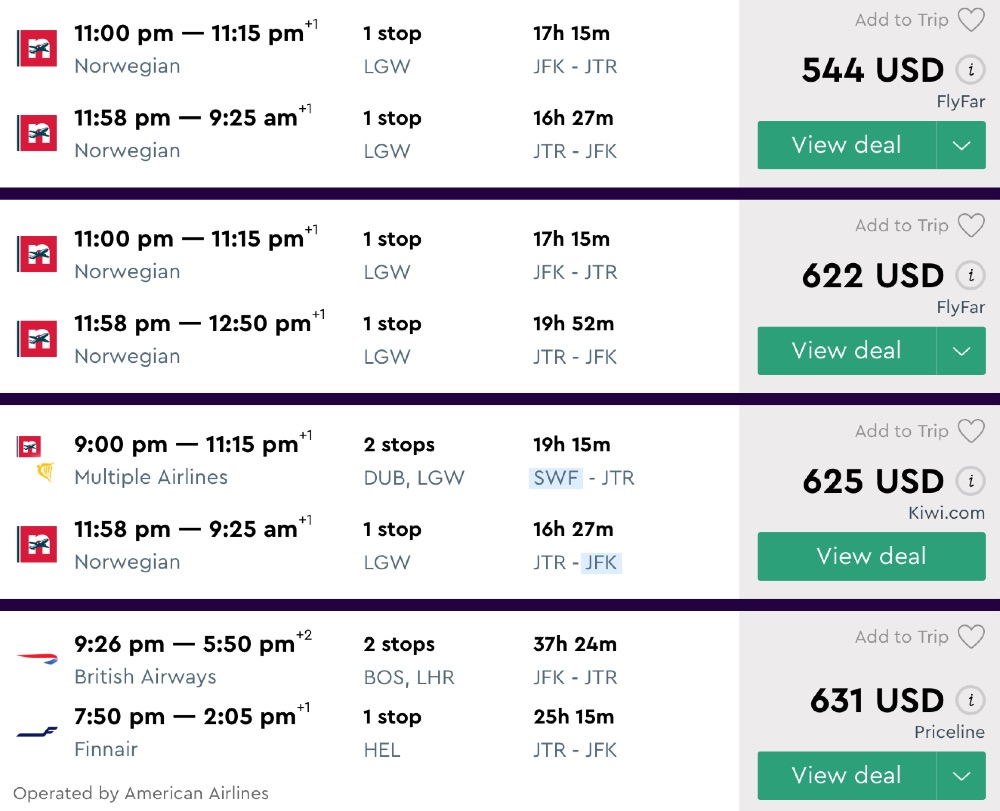The image size is (1000, 811).
Task: View deal for the 631 USD Priceline fare
Action: pyautogui.click(x=846, y=776)
